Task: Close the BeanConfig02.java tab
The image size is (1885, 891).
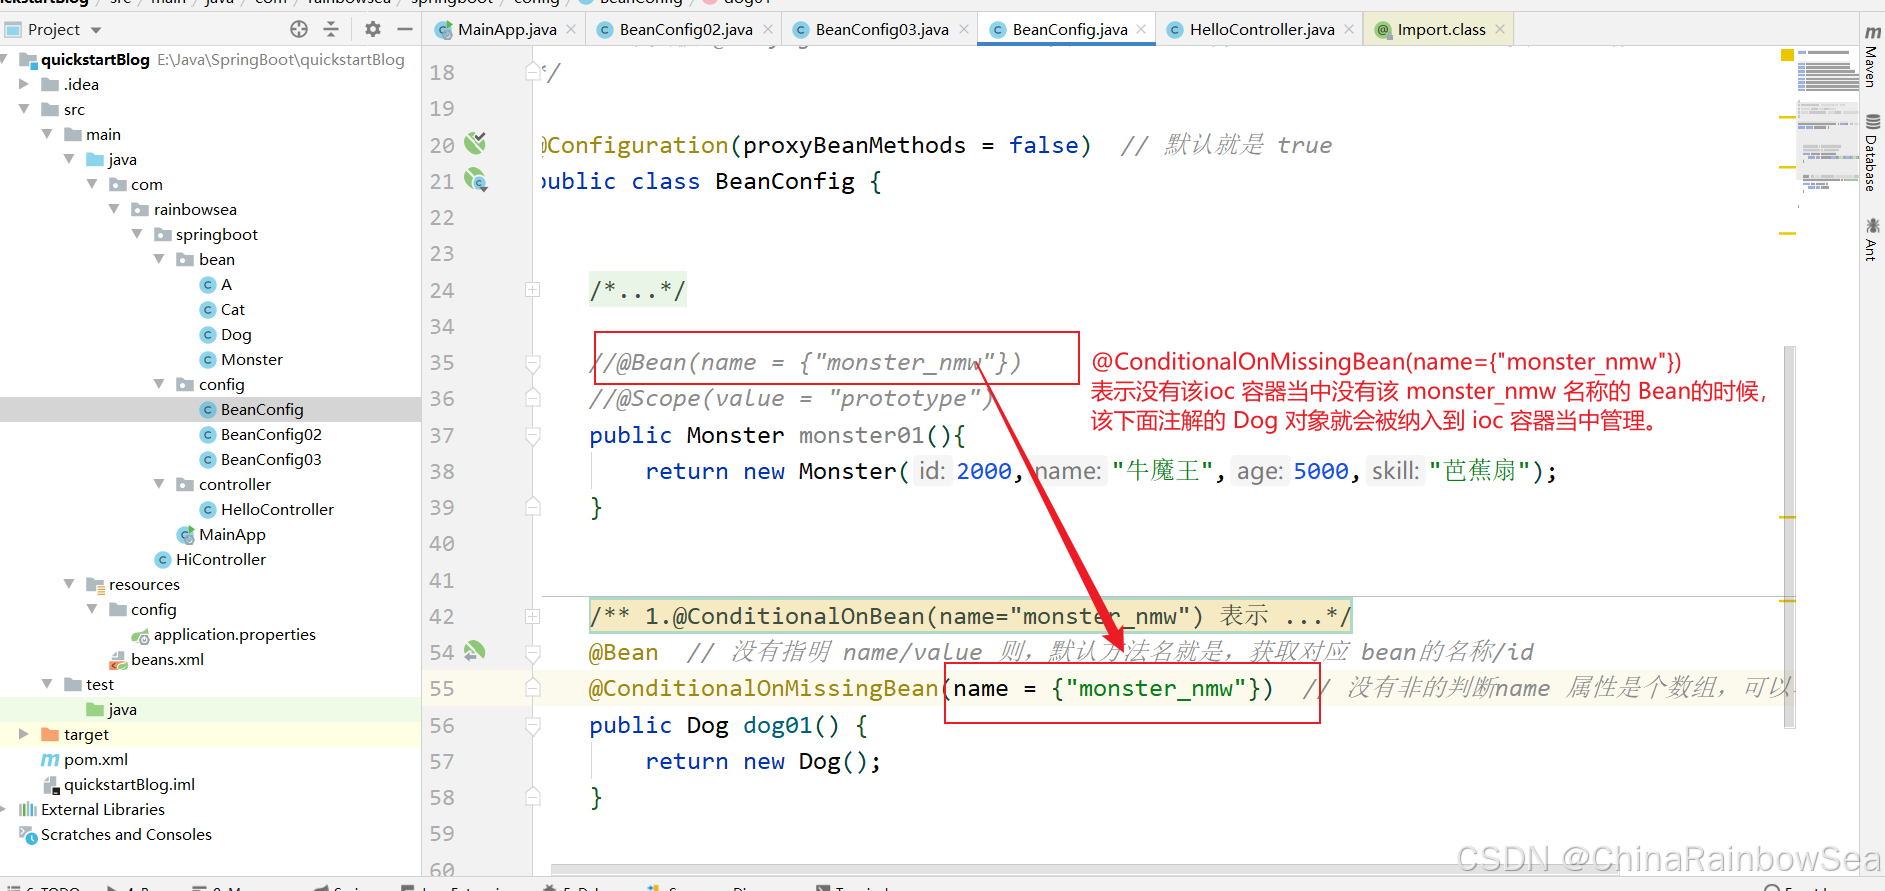Action: coord(768,30)
